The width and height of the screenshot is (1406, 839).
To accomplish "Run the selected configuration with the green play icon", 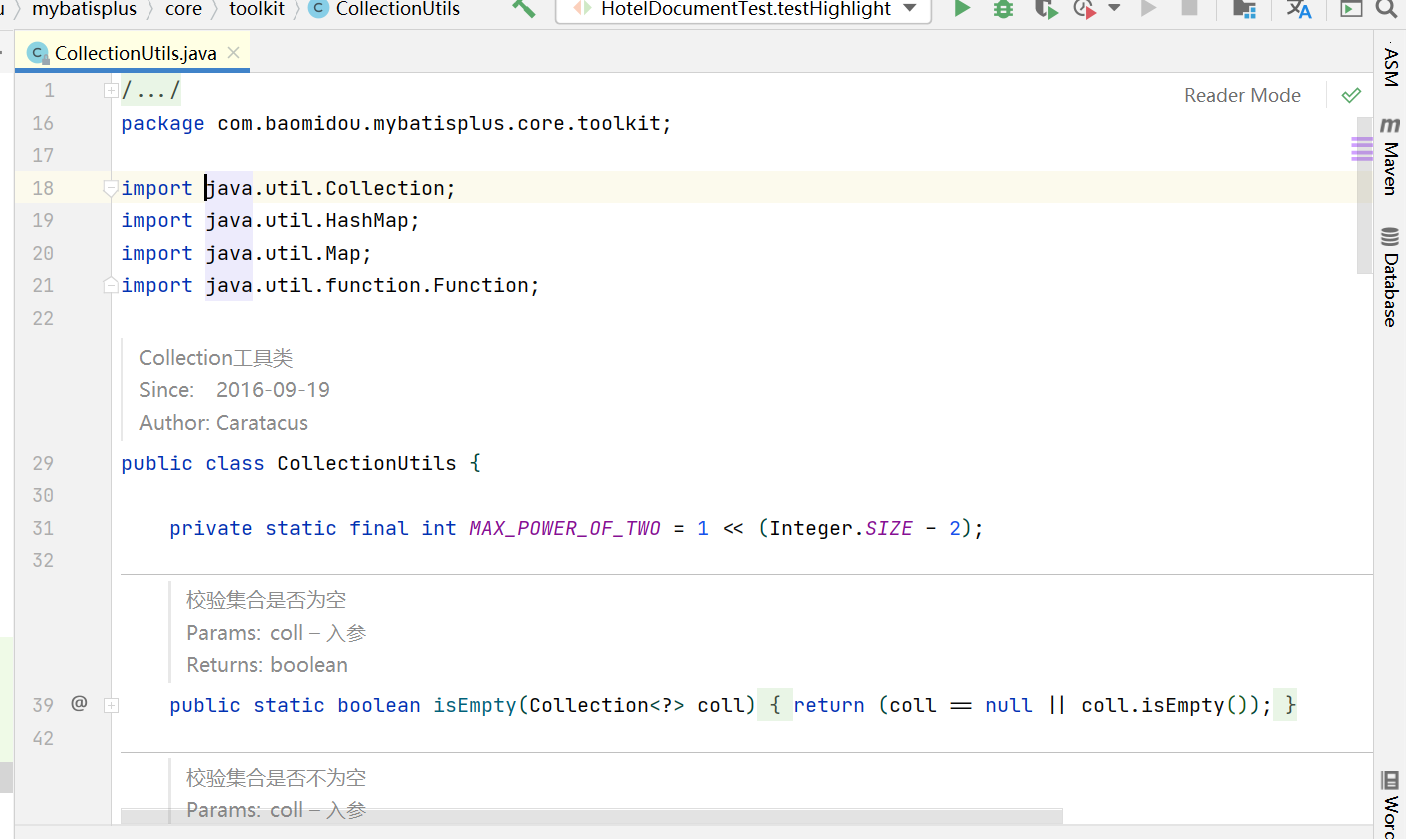I will (962, 9).
